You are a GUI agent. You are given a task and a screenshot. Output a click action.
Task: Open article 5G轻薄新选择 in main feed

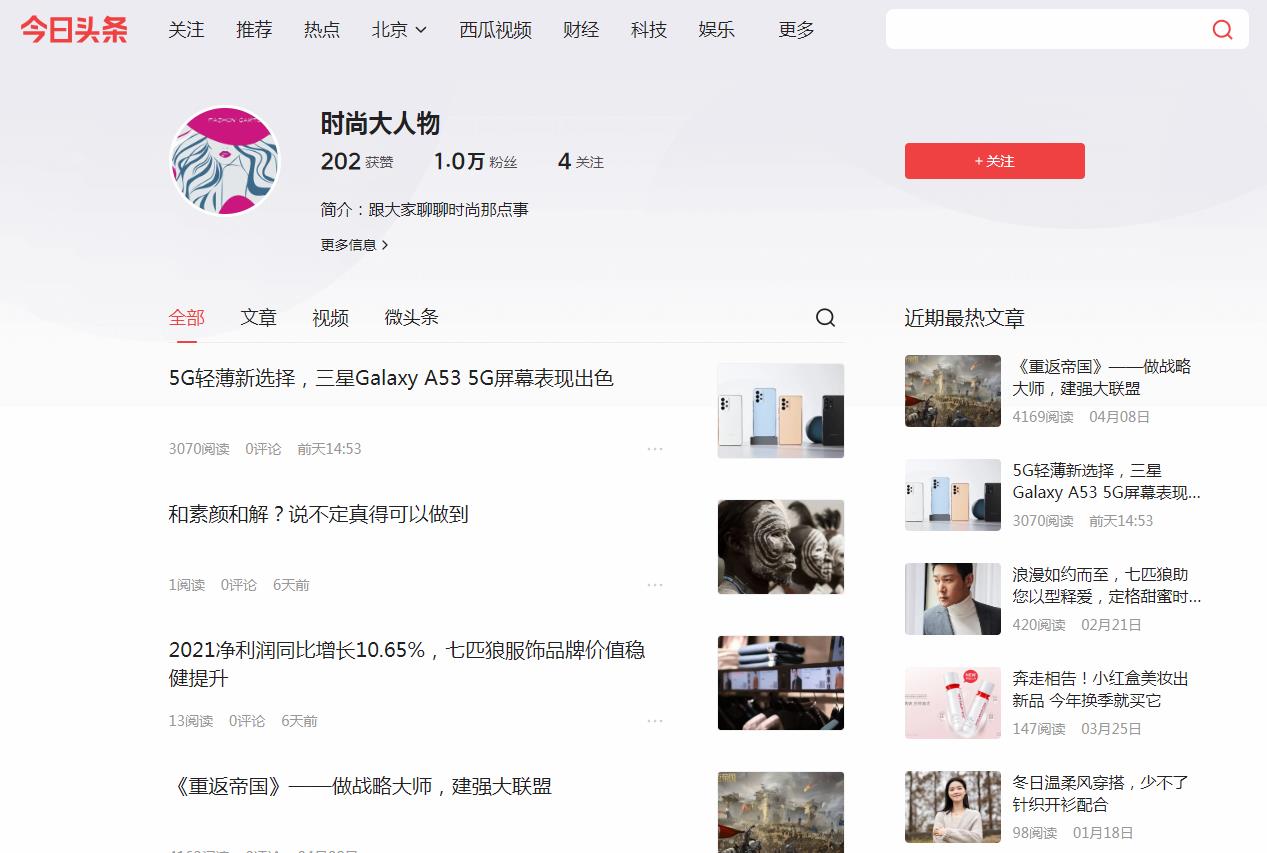pyautogui.click(x=391, y=378)
